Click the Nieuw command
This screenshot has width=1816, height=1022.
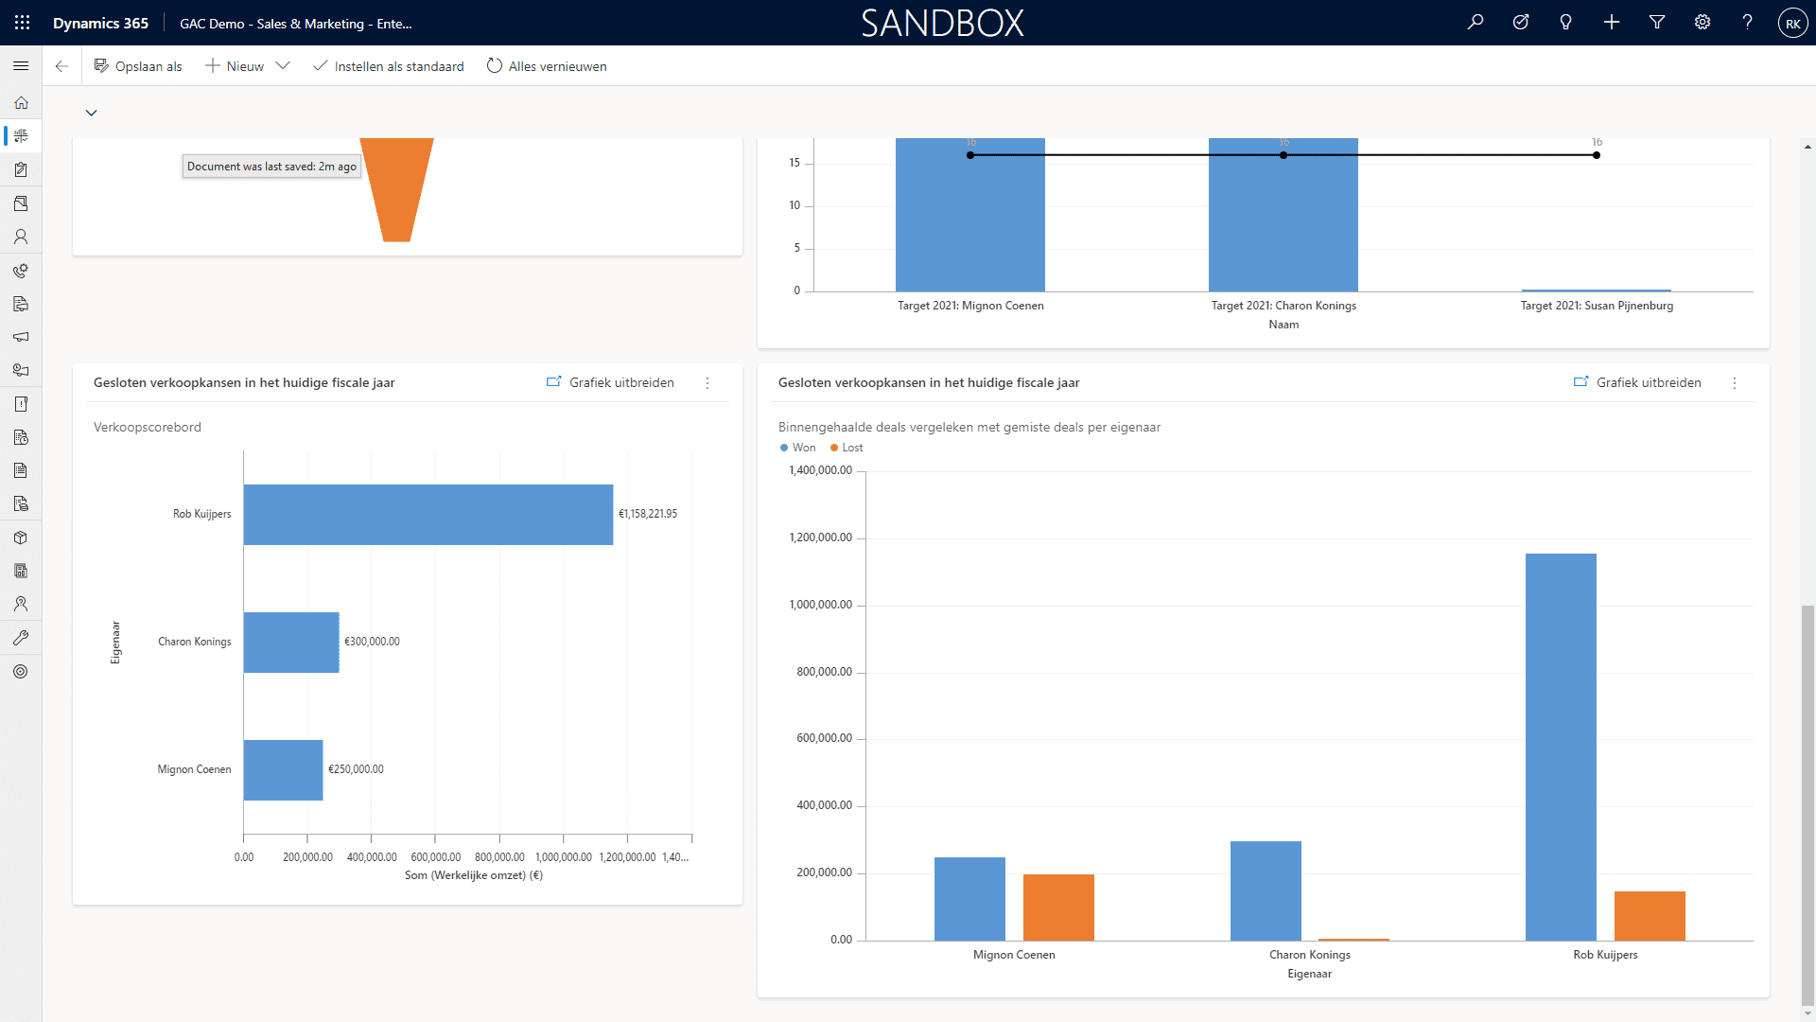coord(235,66)
